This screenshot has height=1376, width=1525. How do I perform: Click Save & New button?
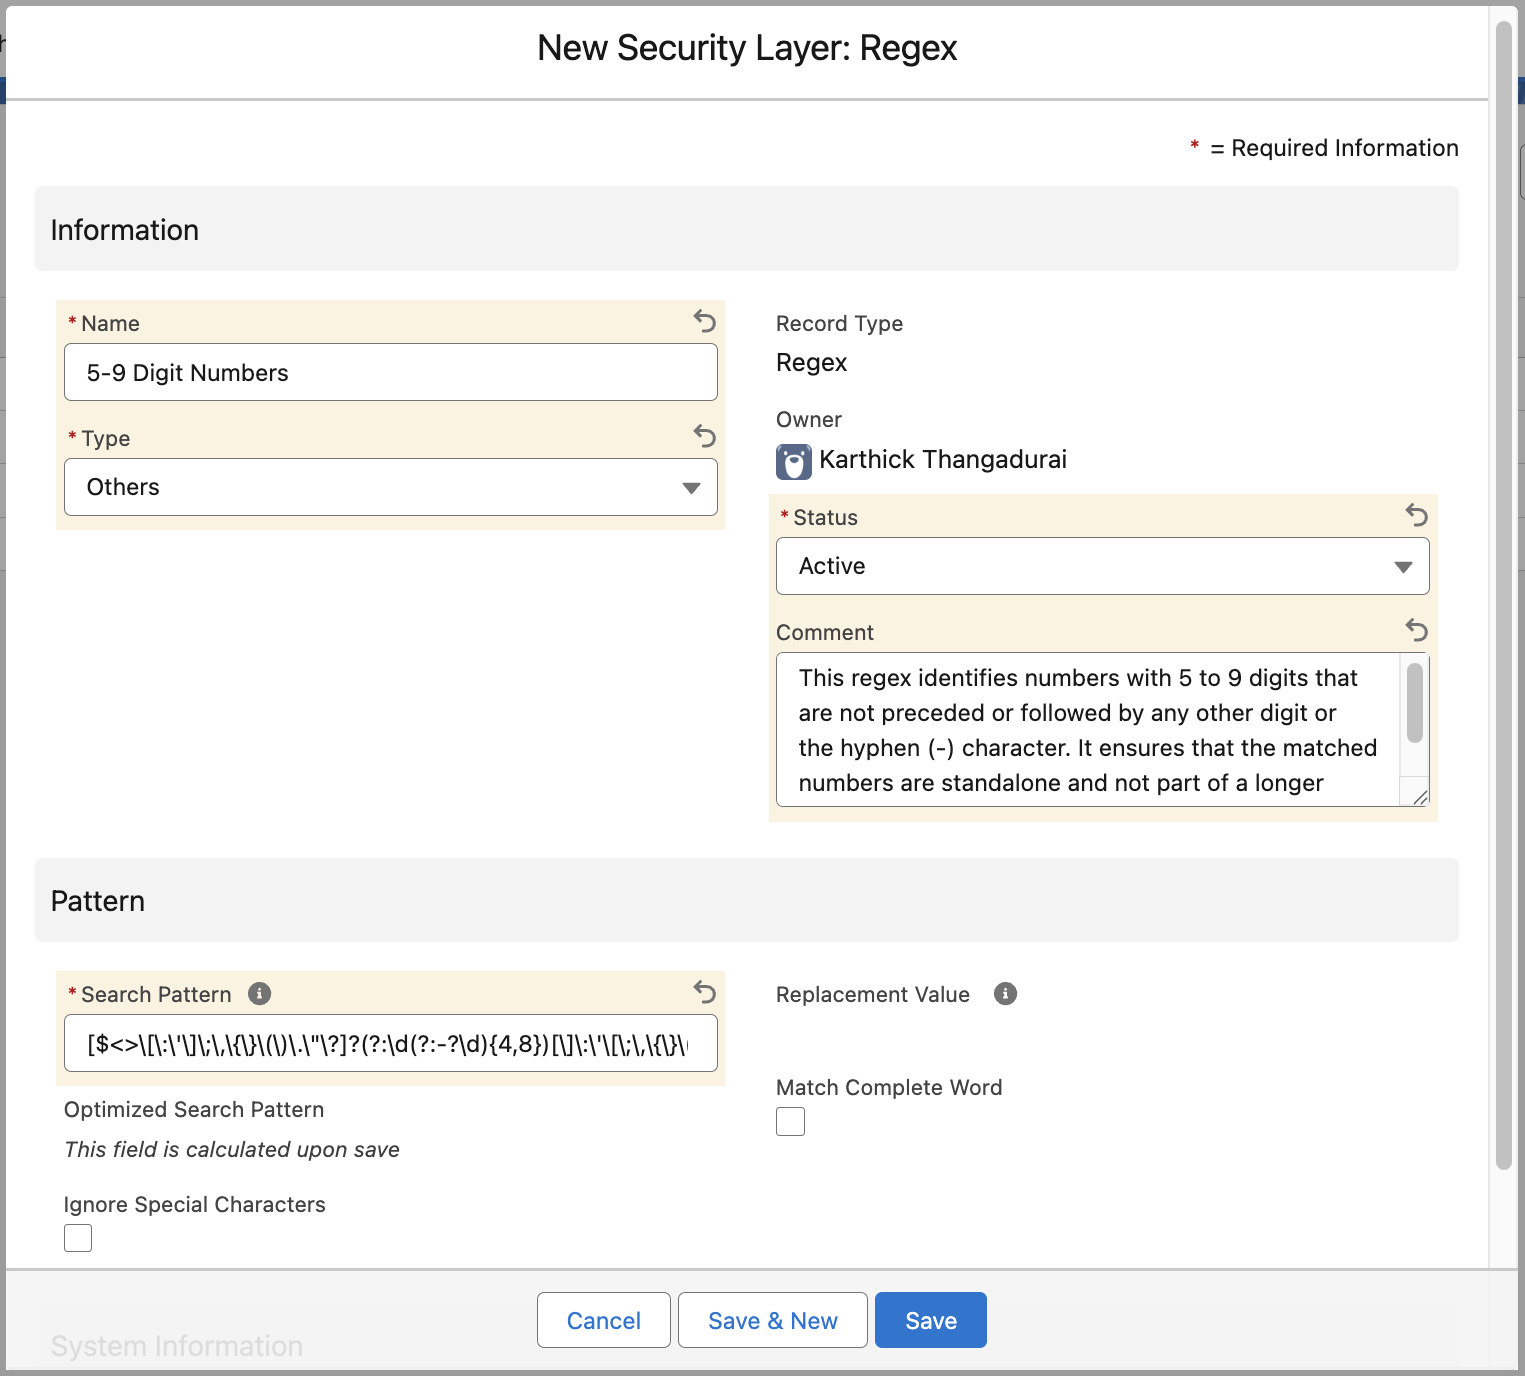[772, 1320]
